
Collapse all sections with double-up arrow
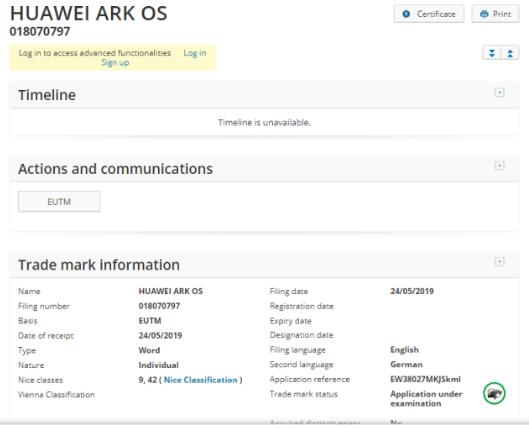(510, 53)
